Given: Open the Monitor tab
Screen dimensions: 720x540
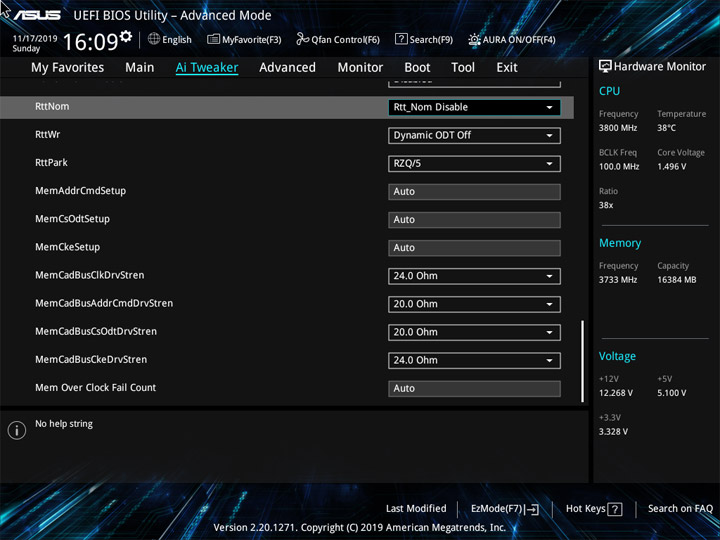Looking at the screenshot, I should tap(360, 68).
